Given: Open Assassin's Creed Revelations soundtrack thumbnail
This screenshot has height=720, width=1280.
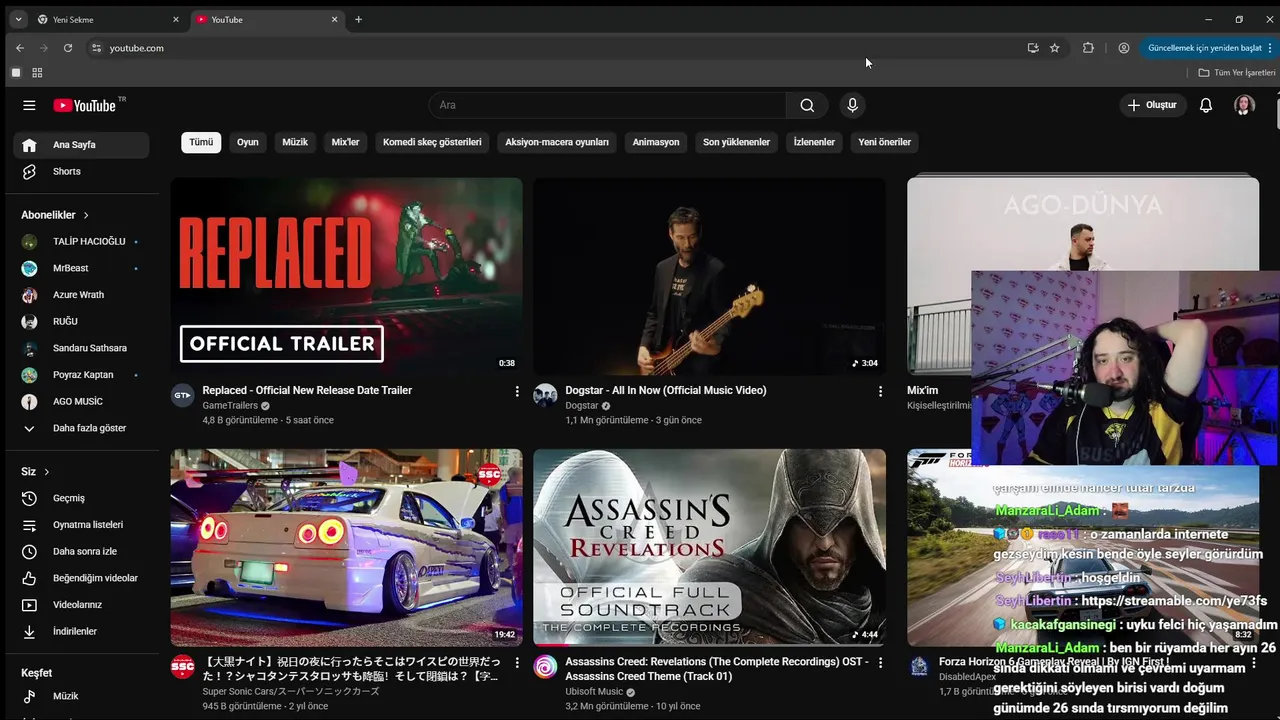Looking at the screenshot, I should tap(709, 547).
